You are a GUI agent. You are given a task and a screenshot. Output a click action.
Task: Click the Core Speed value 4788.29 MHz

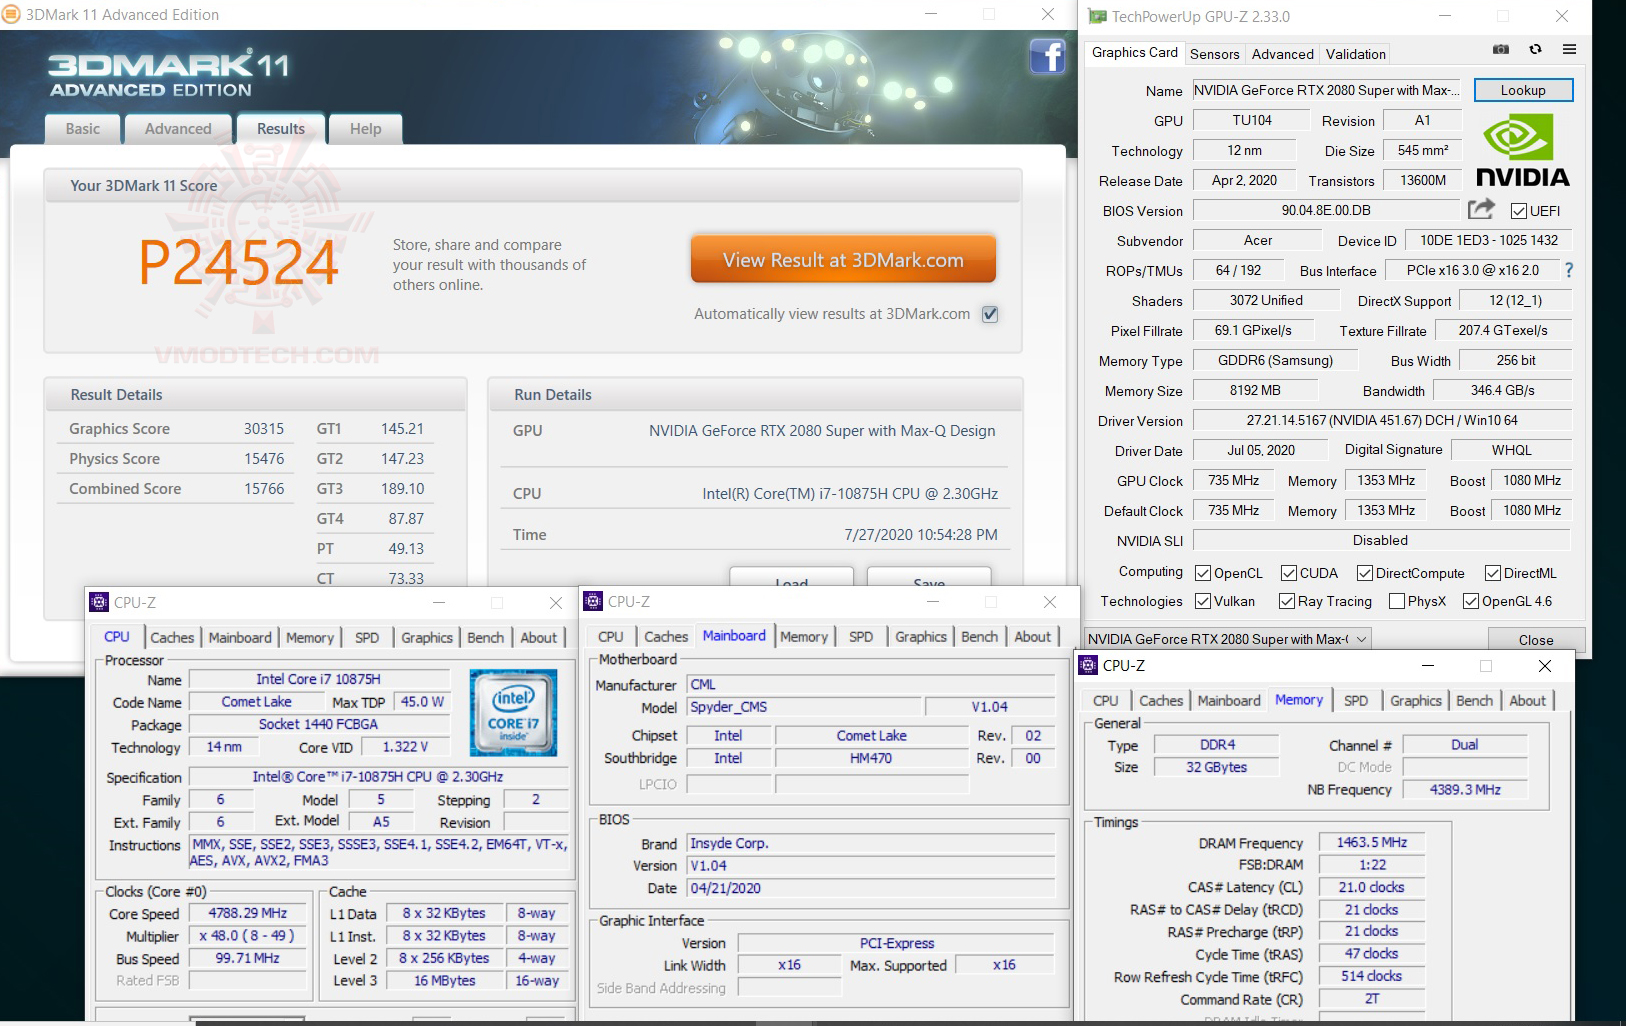pyautogui.click(x=247, y=913)
